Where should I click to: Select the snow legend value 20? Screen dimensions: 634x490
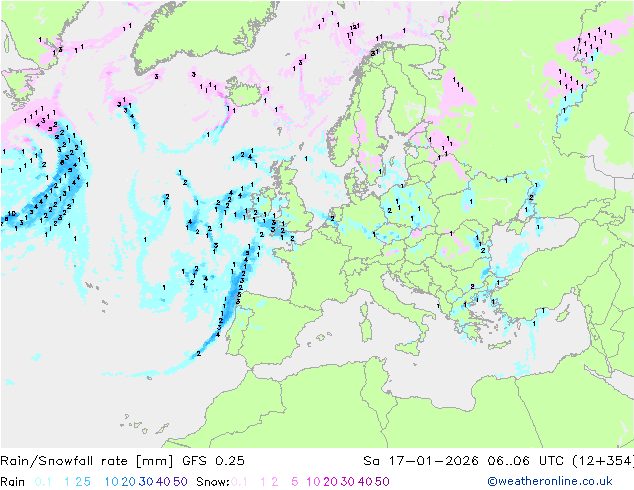coord(330,482)
